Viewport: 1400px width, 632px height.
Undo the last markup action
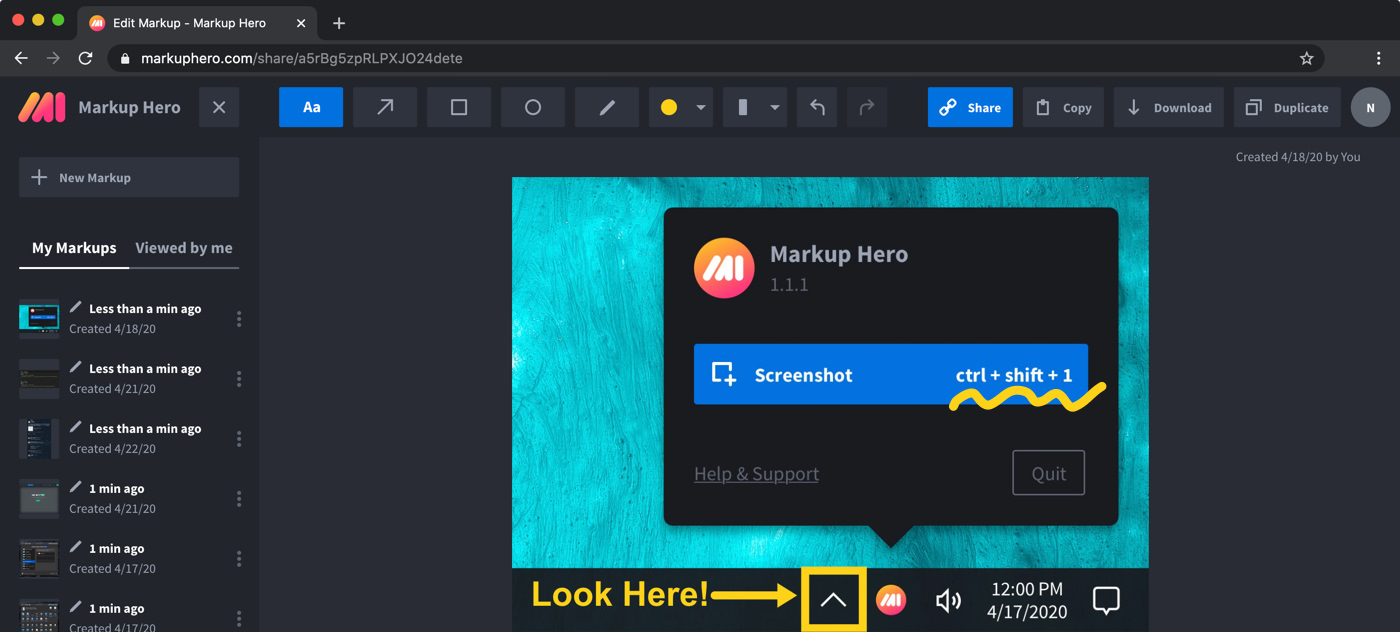(818, 107)
